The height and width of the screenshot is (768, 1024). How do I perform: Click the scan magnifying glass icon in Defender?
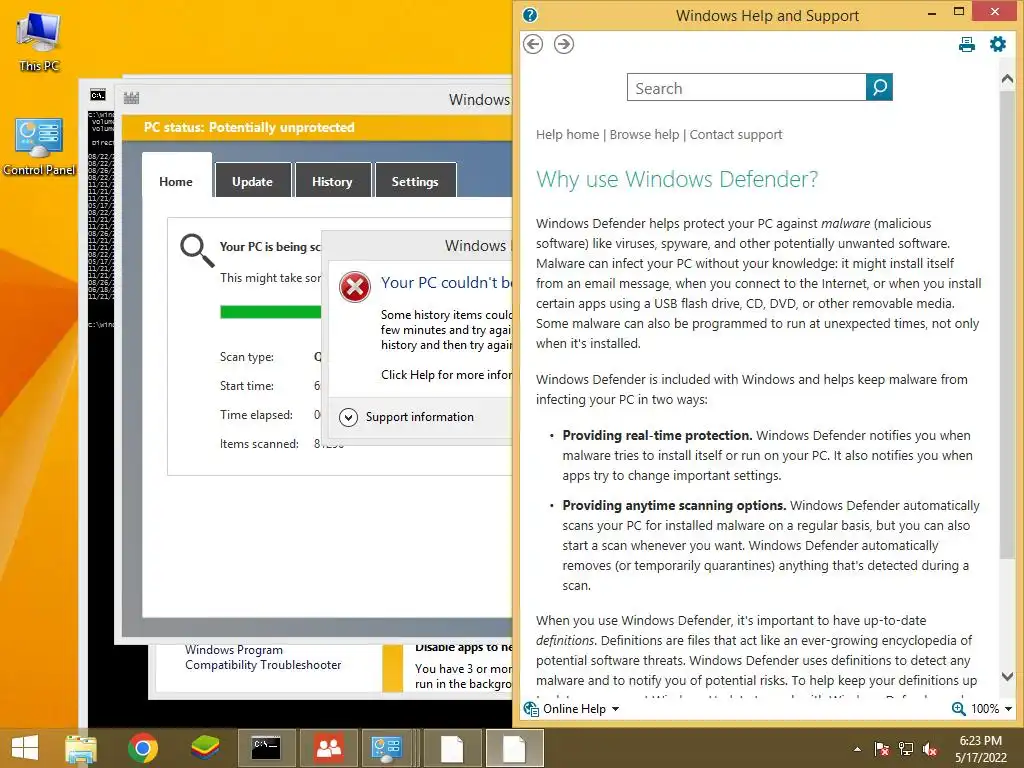(197, 251)
